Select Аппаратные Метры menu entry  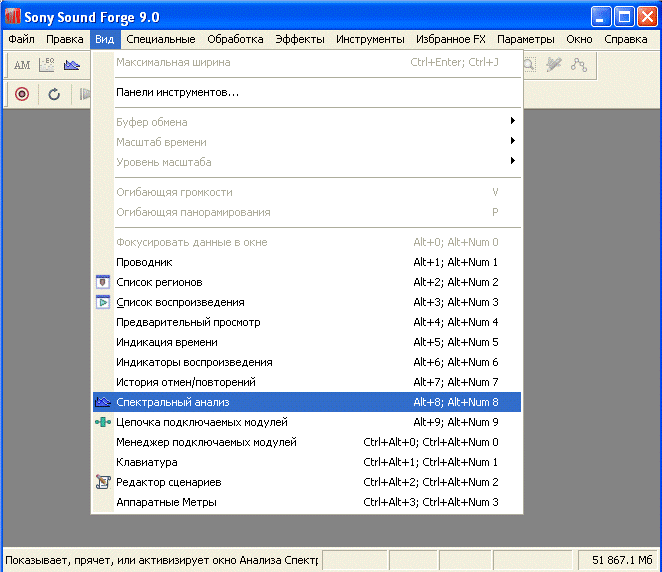(x=307, y=502)
